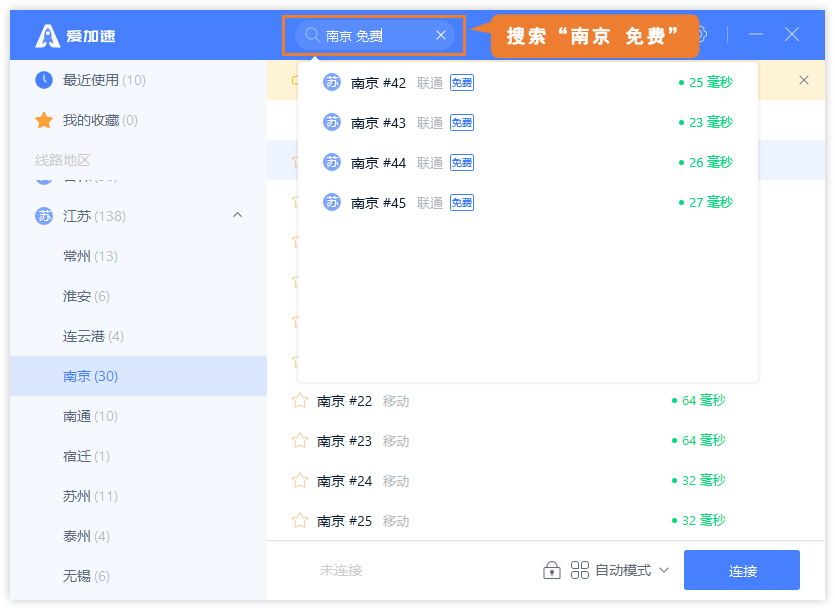Click the 苏 icon on 南京 #44 row
Viewport: 835px width, 610px height.
332,162
